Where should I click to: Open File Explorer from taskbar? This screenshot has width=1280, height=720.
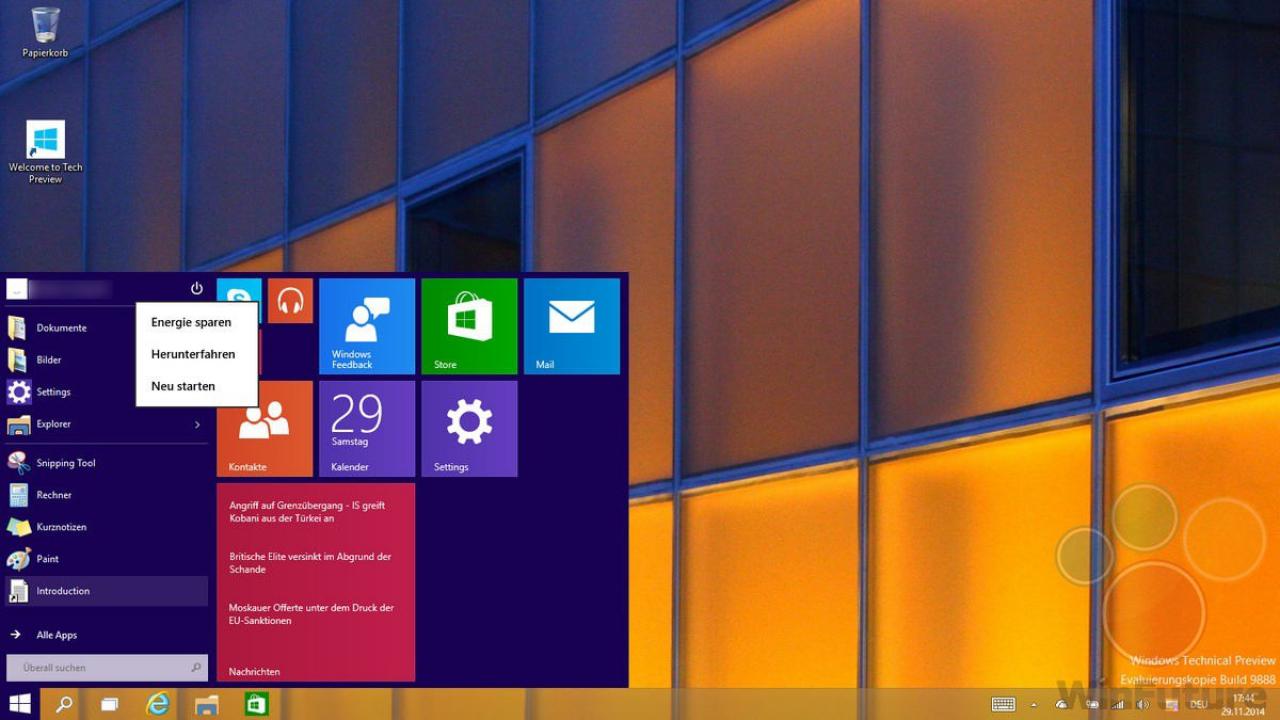click(207, 704)
